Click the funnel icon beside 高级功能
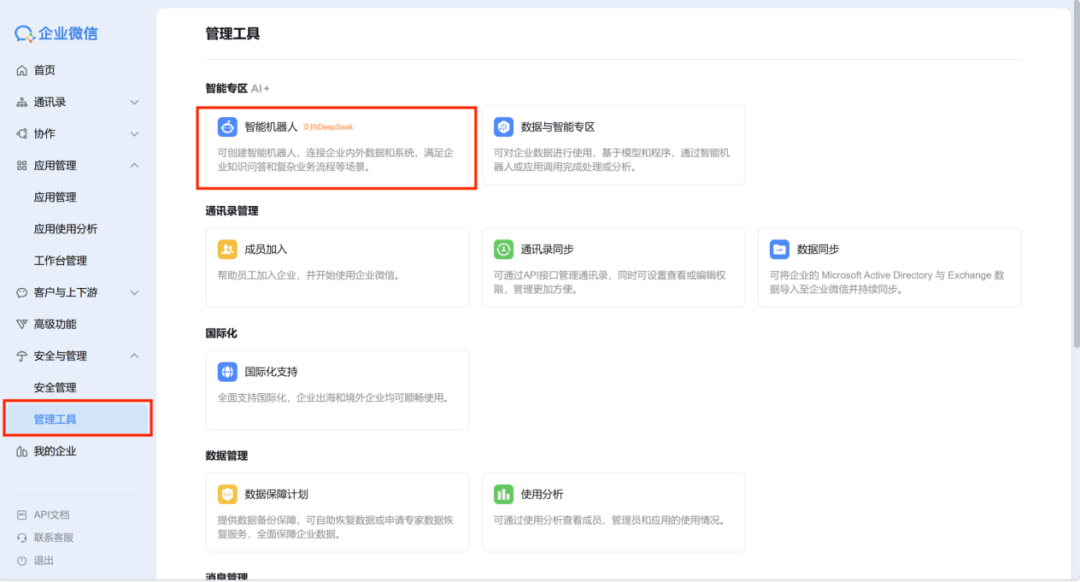The image size is (1080, 582). pos(22,324)
